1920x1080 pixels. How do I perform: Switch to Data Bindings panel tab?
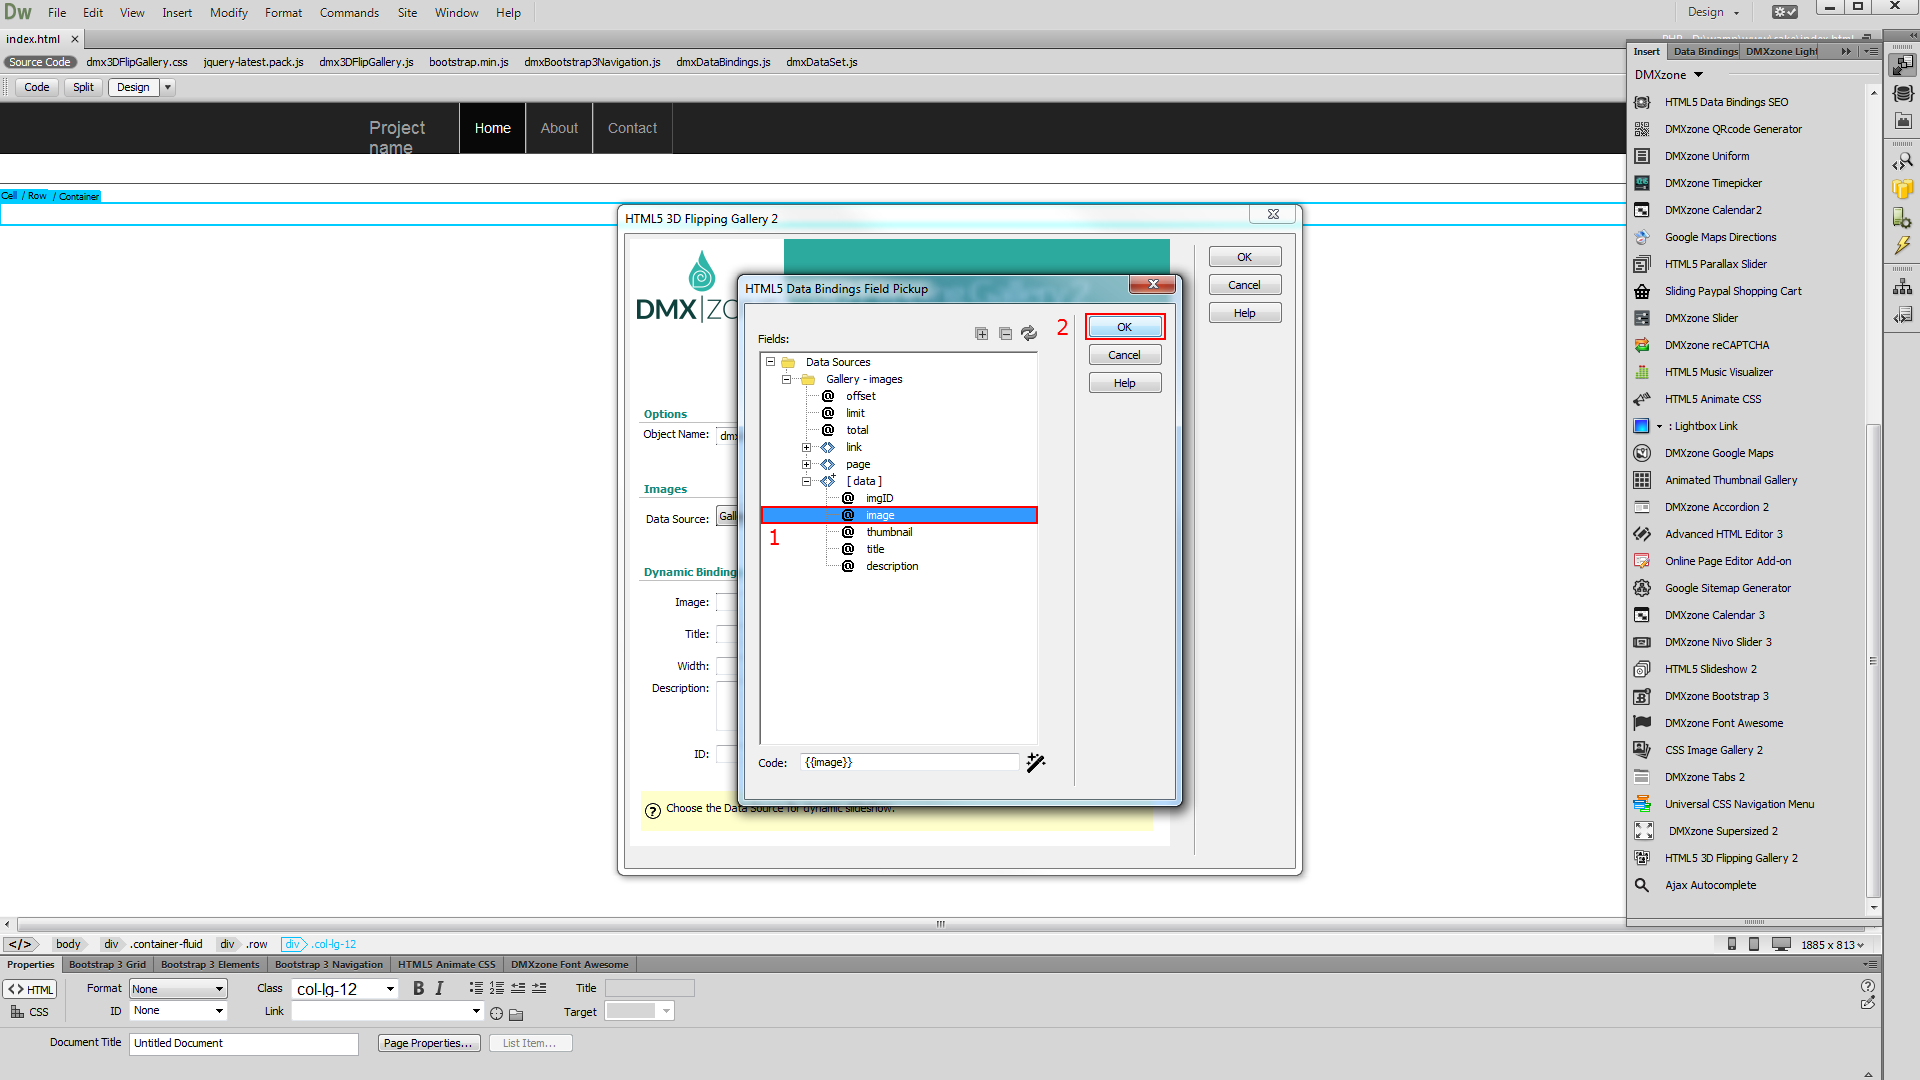click(1704, 51)
